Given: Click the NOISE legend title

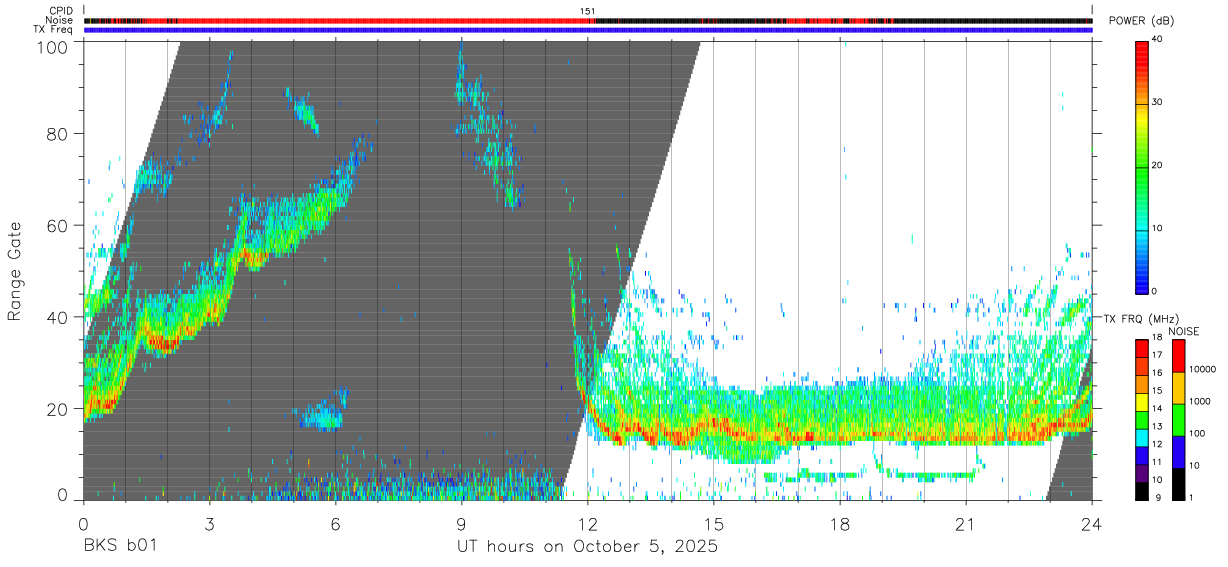Looking at the screenshot, I should tap(1185, 331).
